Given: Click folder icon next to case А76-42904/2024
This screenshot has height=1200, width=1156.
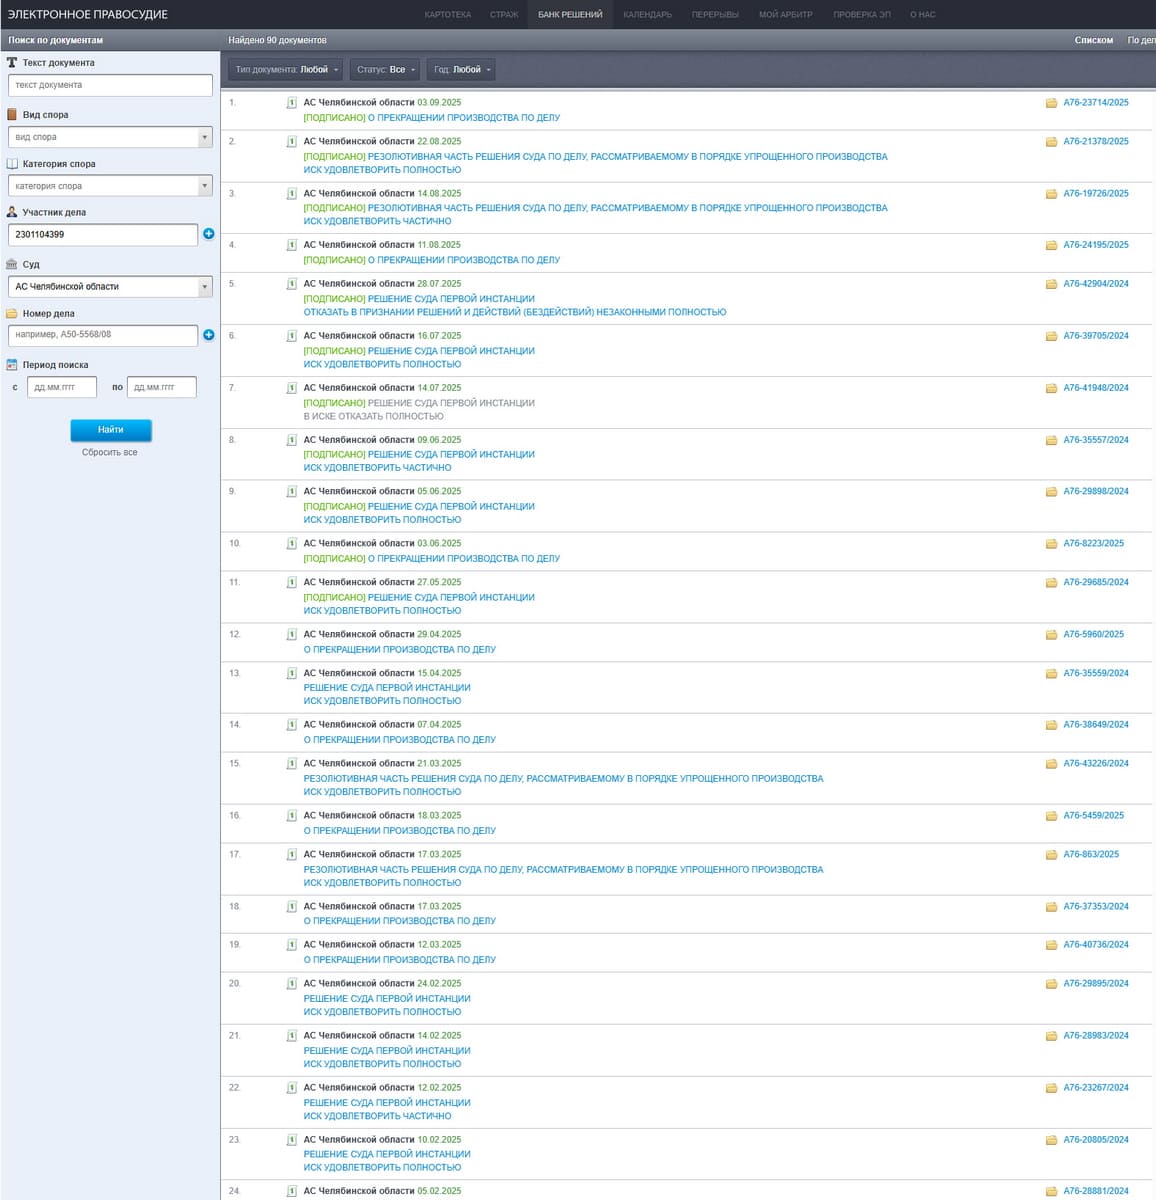Looking at the screenshot, I should click(1051, 284).
